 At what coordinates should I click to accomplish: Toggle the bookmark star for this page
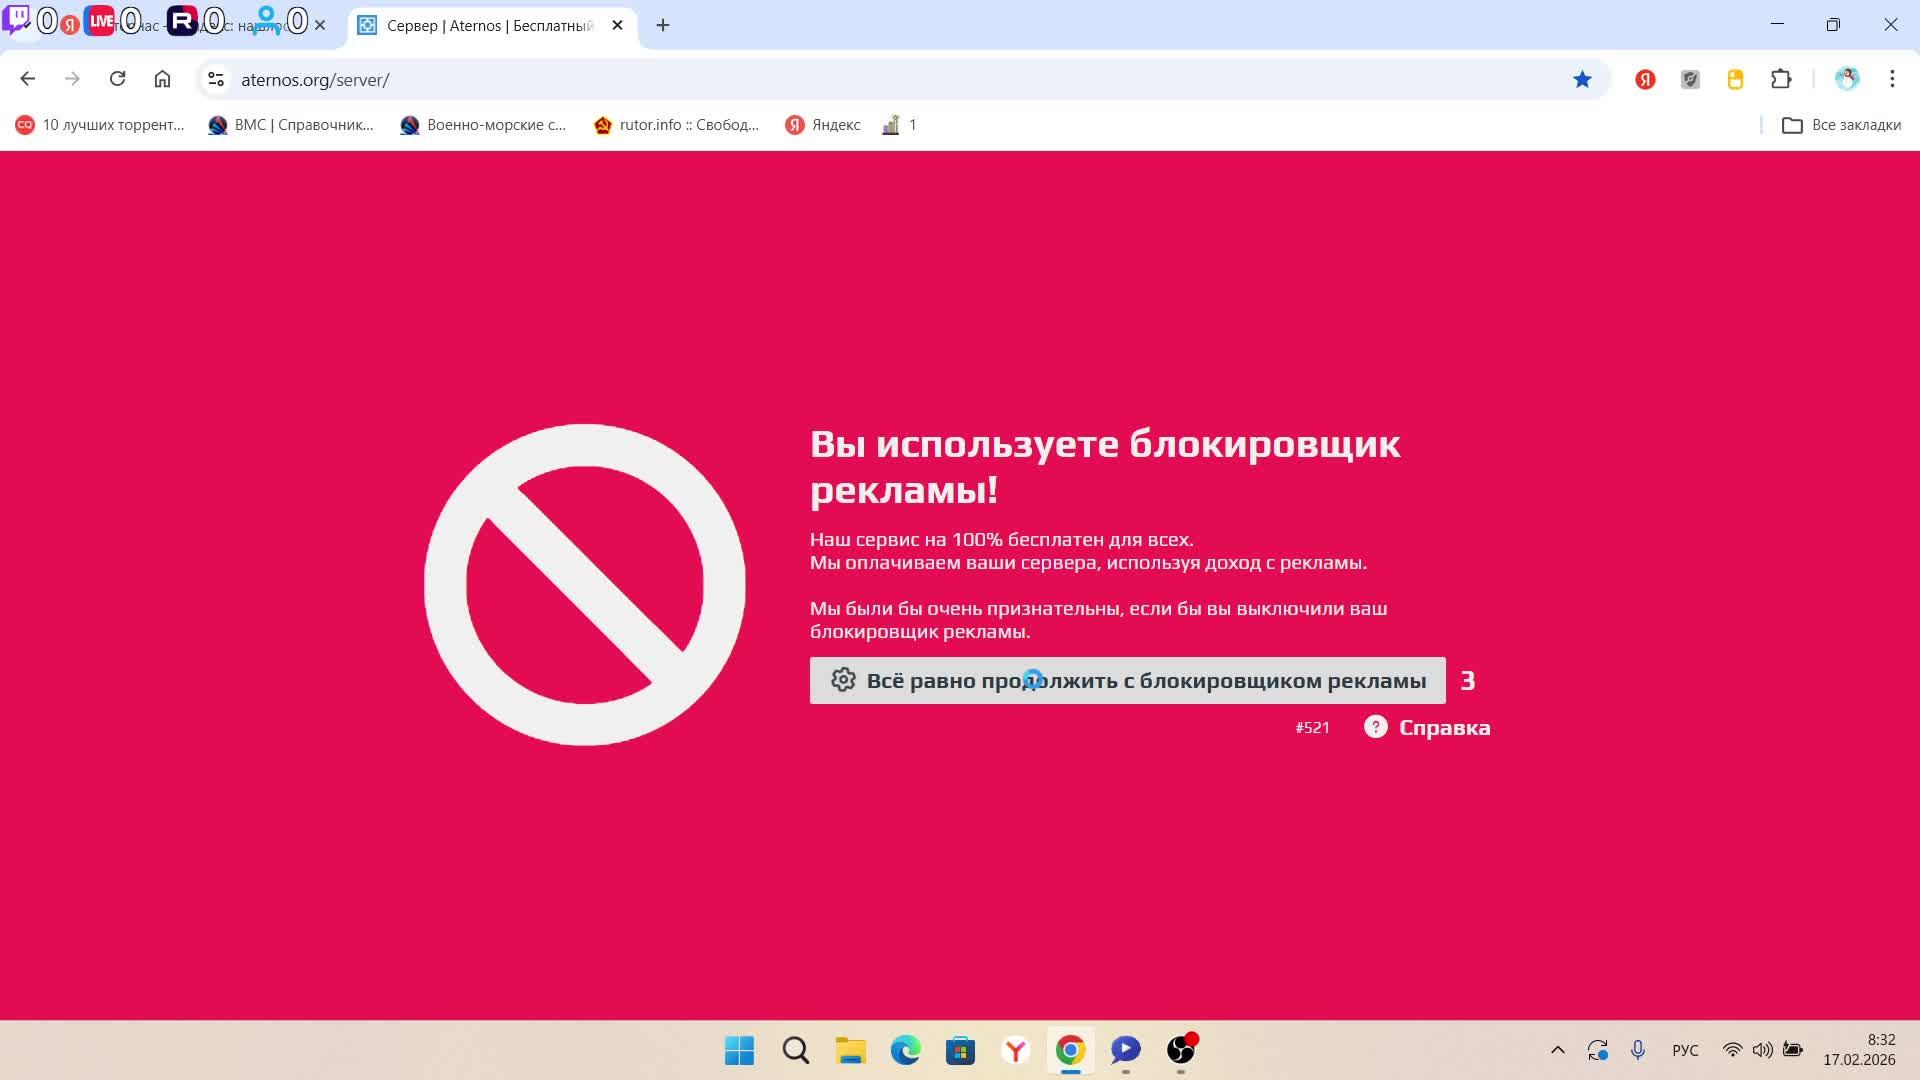pos(1583,79)
